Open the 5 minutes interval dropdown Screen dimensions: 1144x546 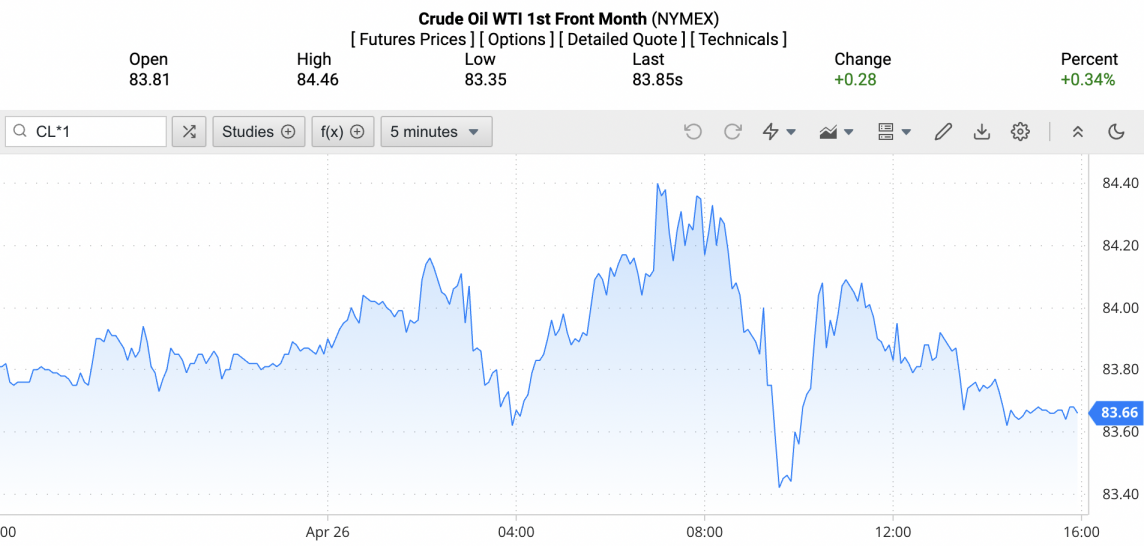tap(436, 132)
